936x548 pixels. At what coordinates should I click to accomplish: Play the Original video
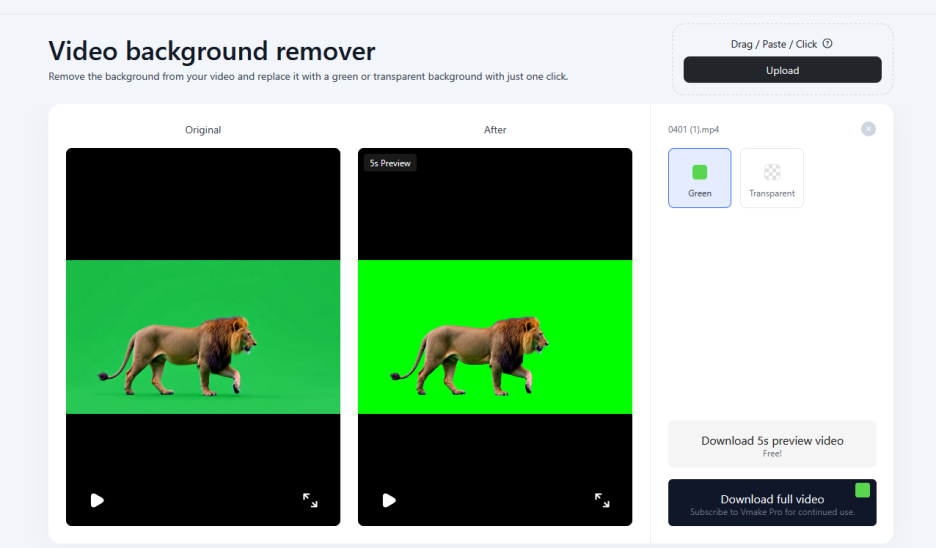(97, 500)
